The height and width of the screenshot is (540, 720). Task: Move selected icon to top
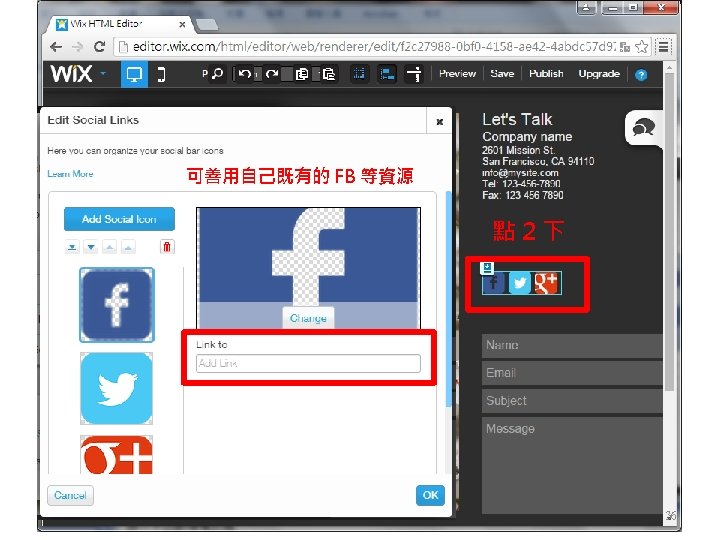[128, 247]
